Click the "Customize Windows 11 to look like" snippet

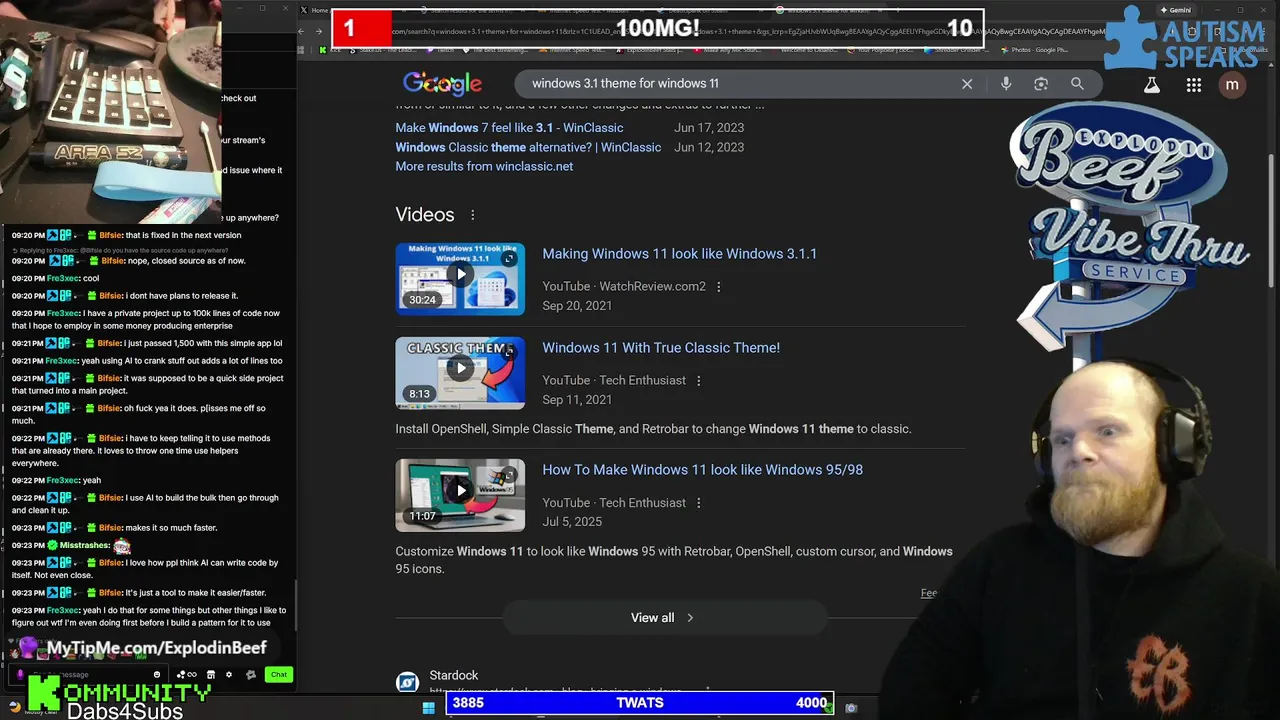click(x=674, y=560)
